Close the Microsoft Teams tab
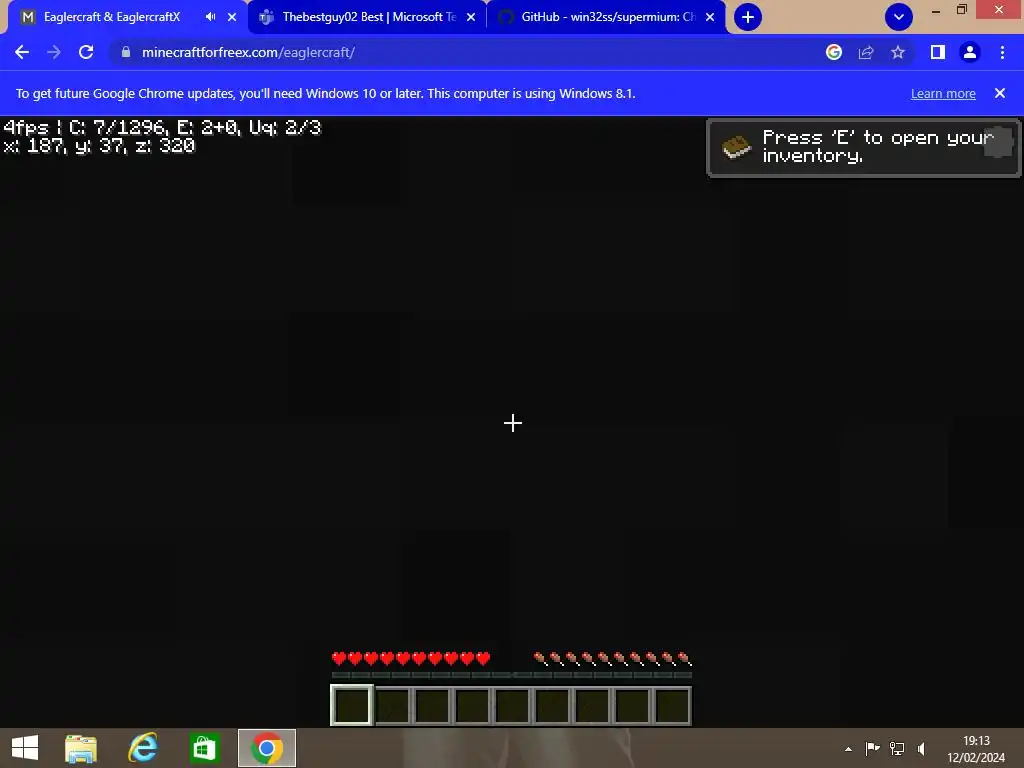The image size is (1024, 768). click(x=471, y=17)
